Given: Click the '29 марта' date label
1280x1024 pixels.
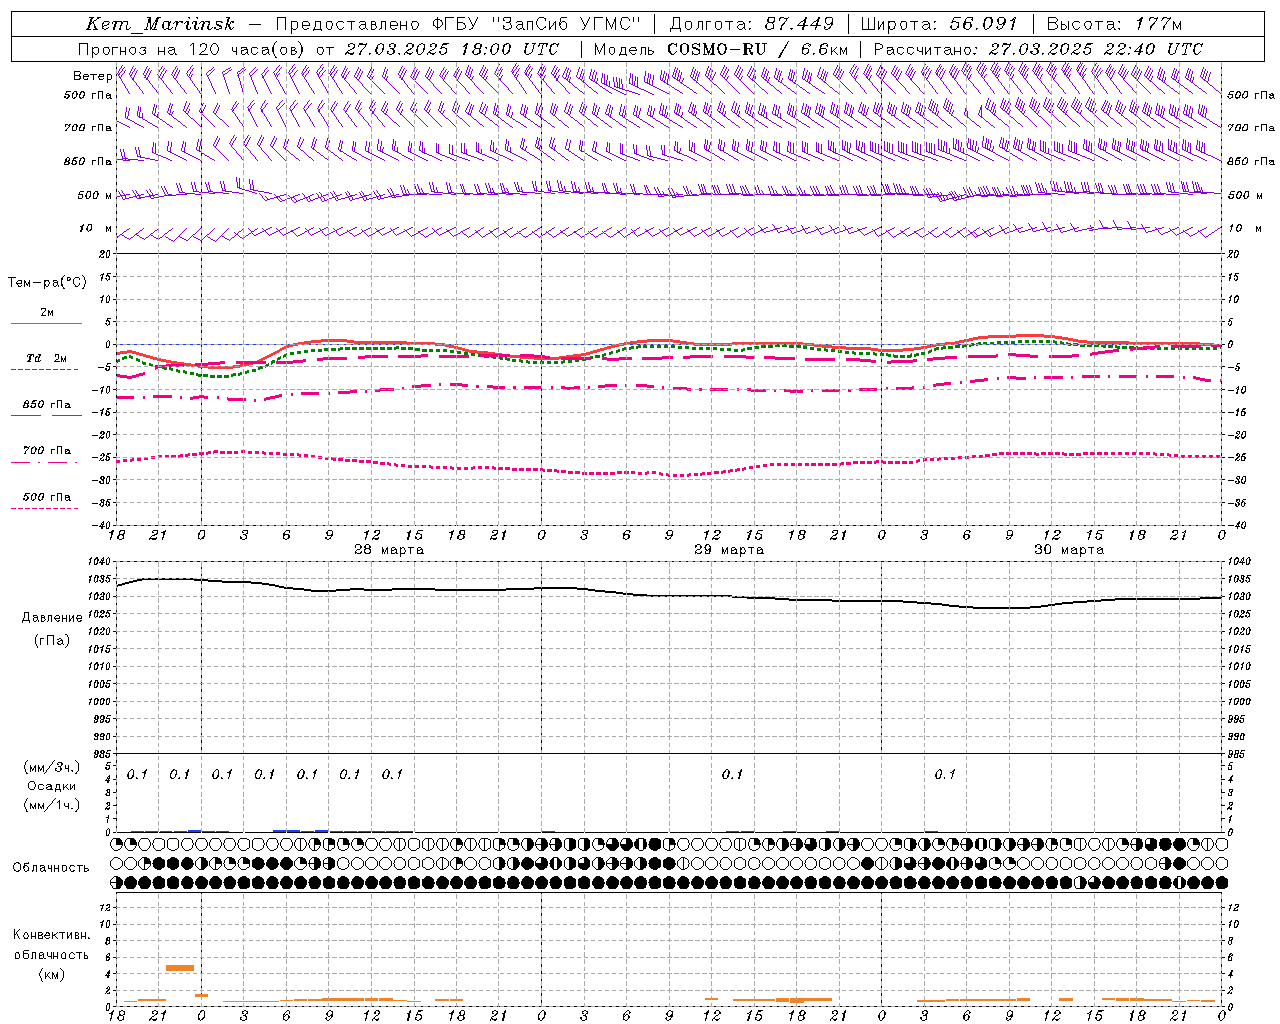Looking at the screenshot, I should coord(729,550).
